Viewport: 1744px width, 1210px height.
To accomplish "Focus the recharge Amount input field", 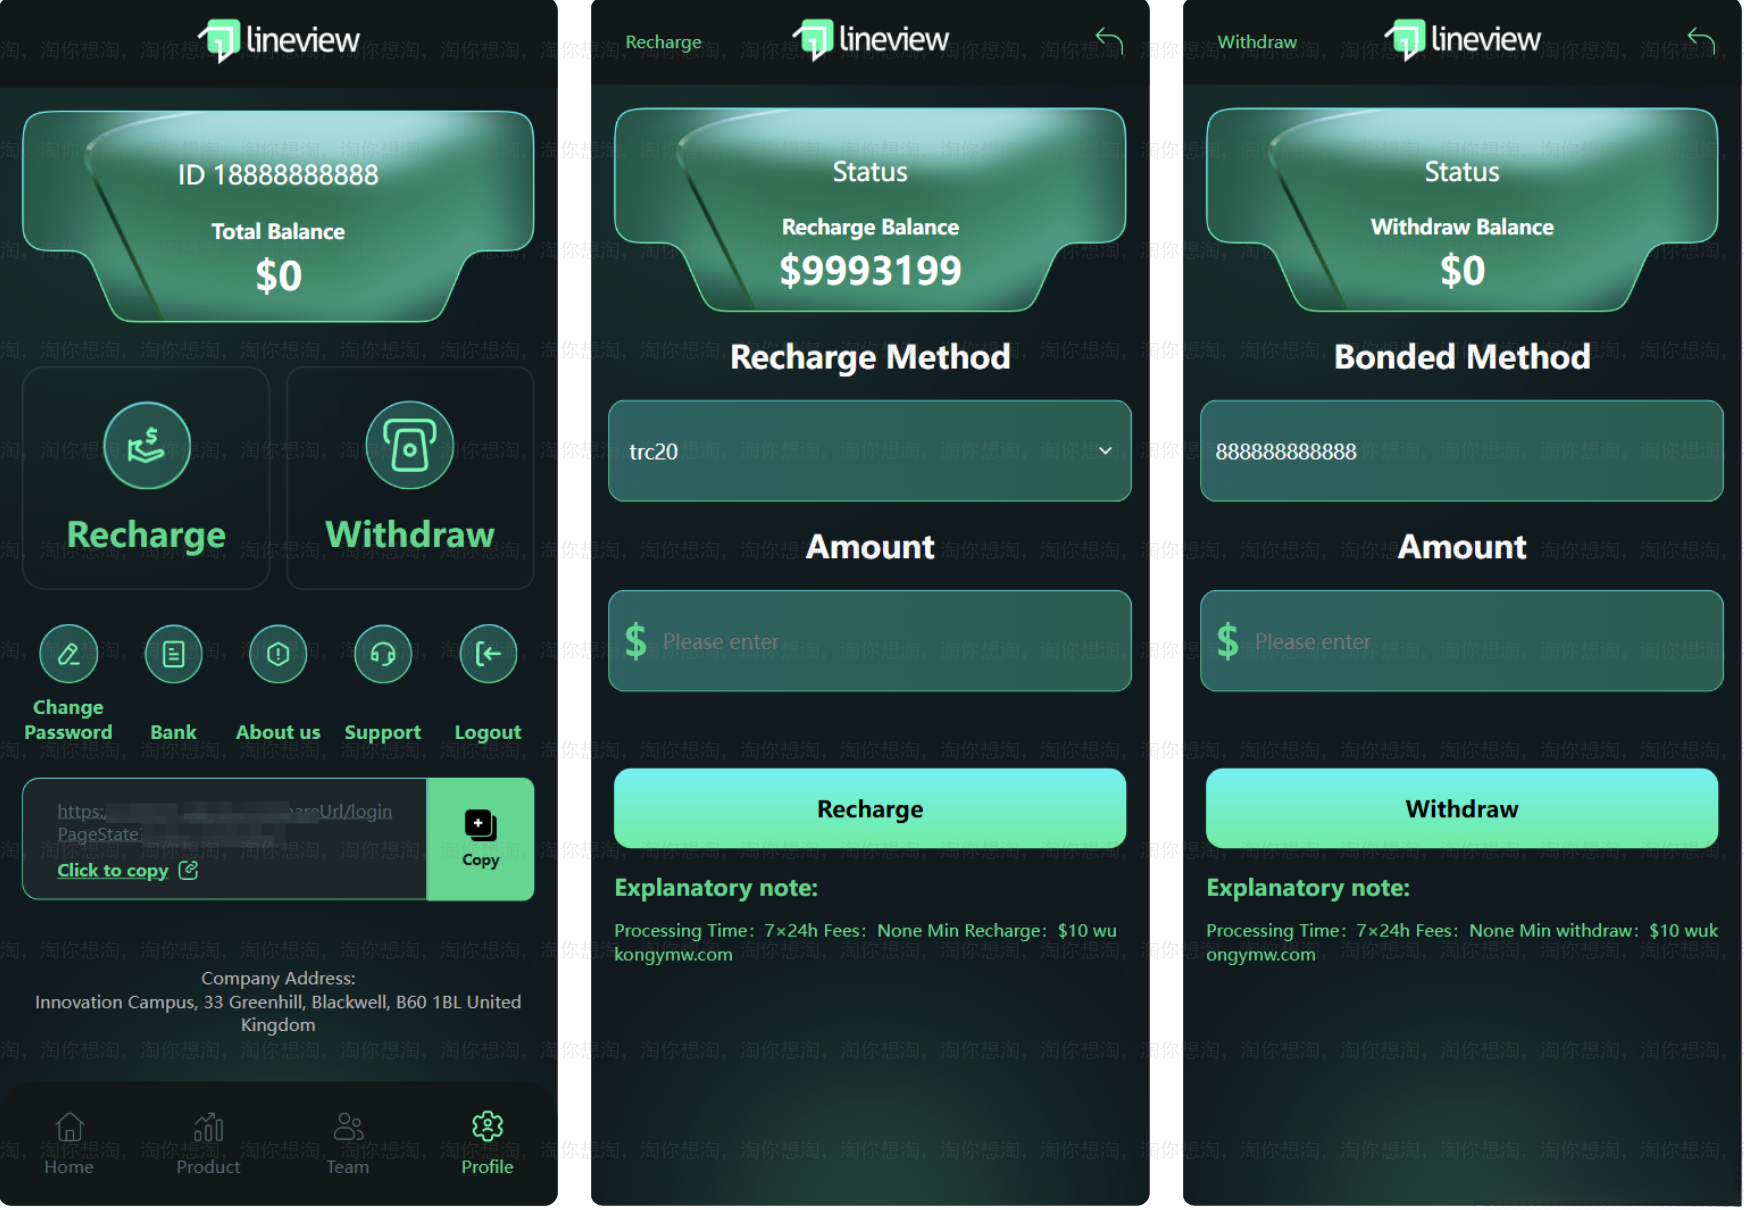I will coord(870,641).
